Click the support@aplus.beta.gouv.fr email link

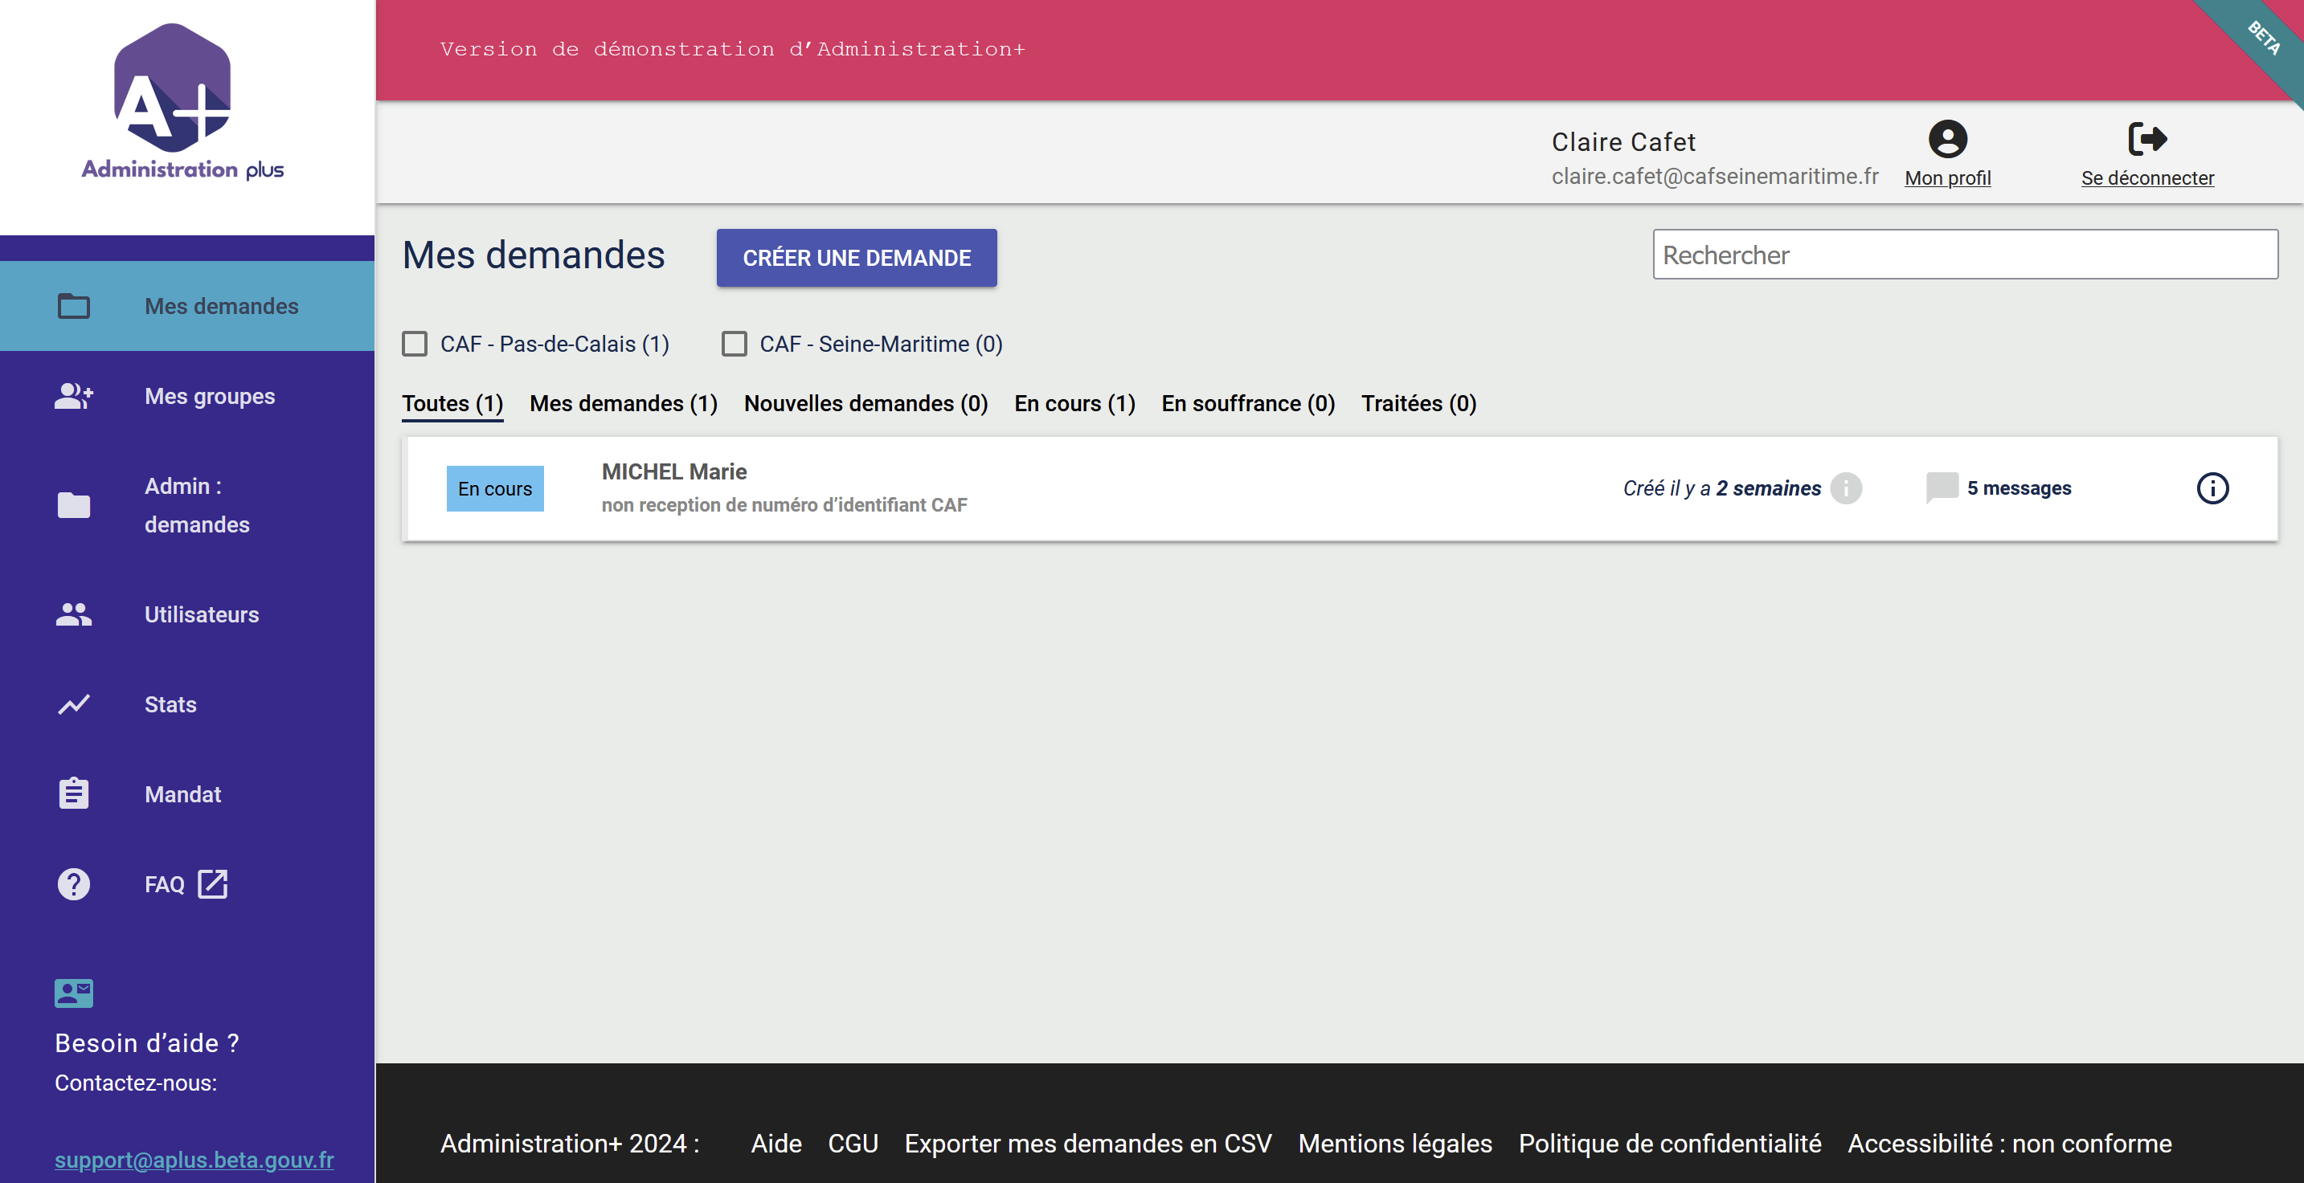194,1159
